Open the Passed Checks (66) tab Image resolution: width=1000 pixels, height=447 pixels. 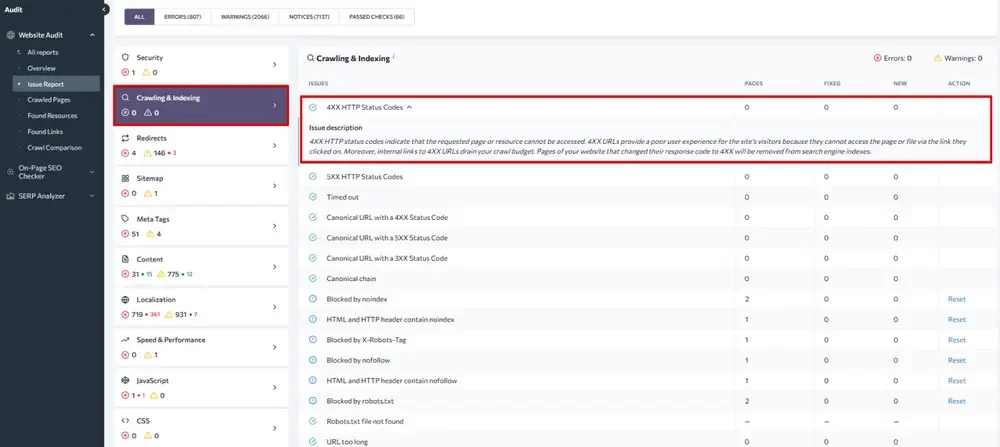click(376, 17)
